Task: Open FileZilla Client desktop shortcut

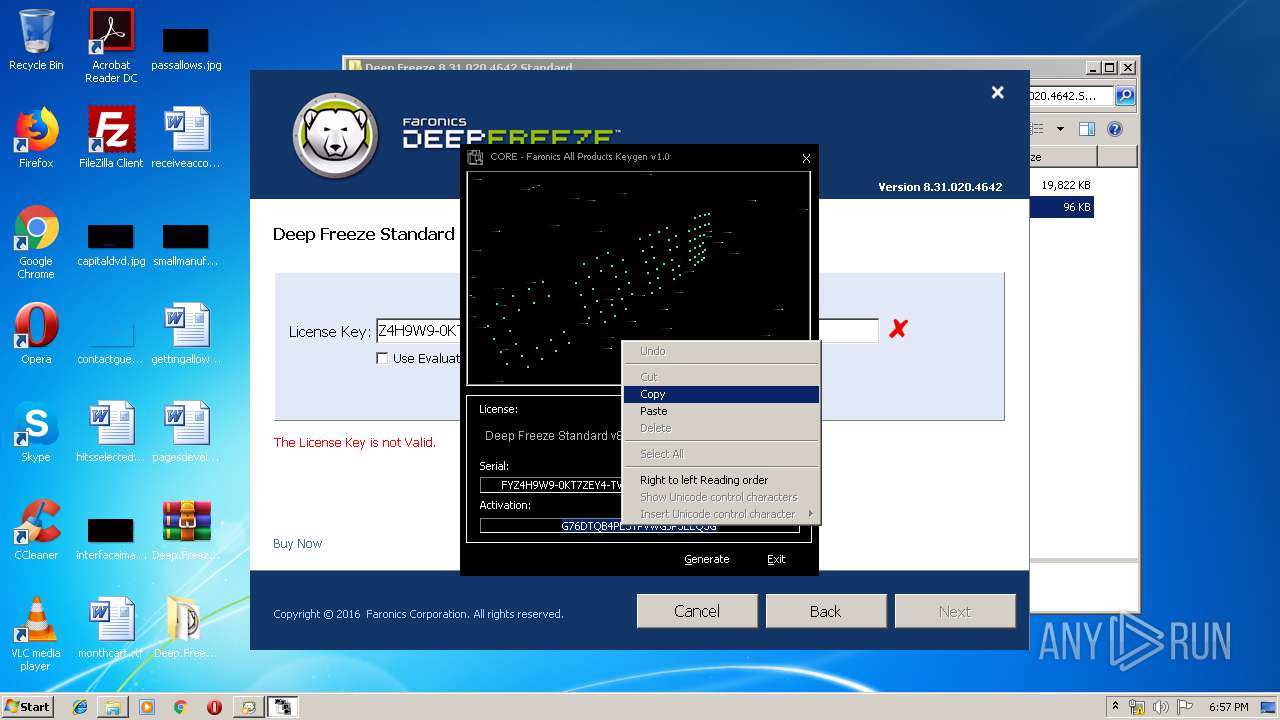Action: [x=111, y=138]
